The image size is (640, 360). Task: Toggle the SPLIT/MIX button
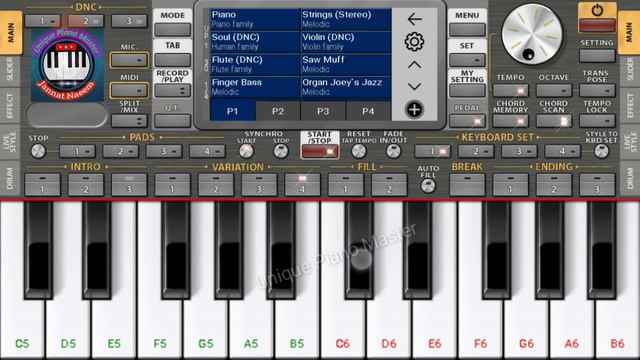pyautogui.click(x=129, y=121)
